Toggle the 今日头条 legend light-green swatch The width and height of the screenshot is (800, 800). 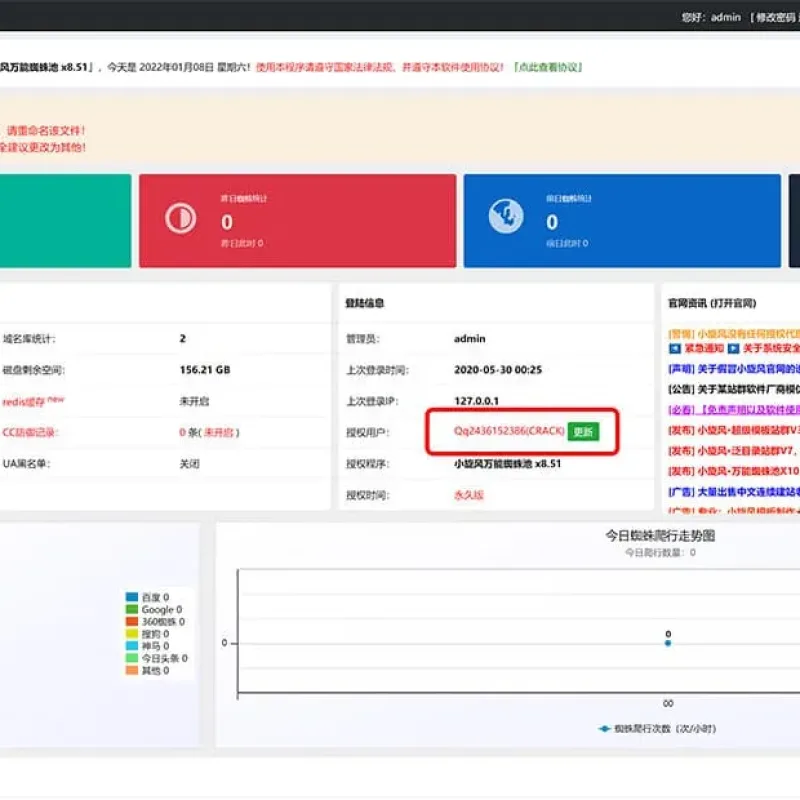[132, 658]
